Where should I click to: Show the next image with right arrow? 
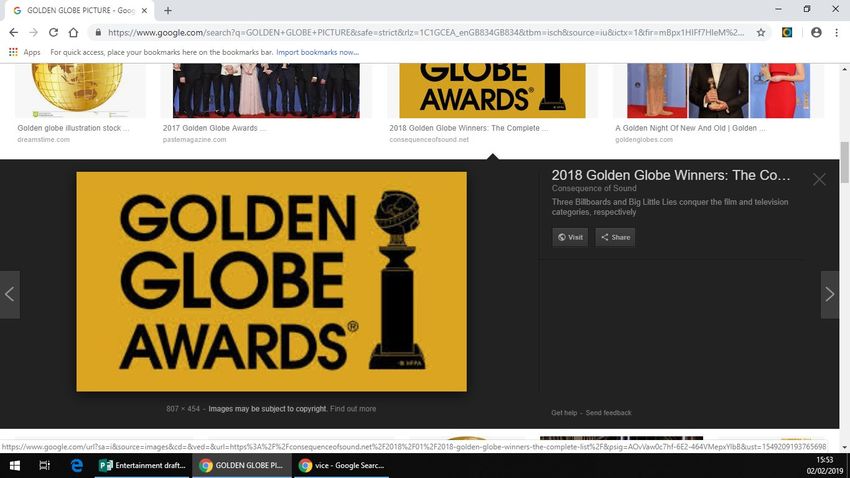tap(829, 294)
